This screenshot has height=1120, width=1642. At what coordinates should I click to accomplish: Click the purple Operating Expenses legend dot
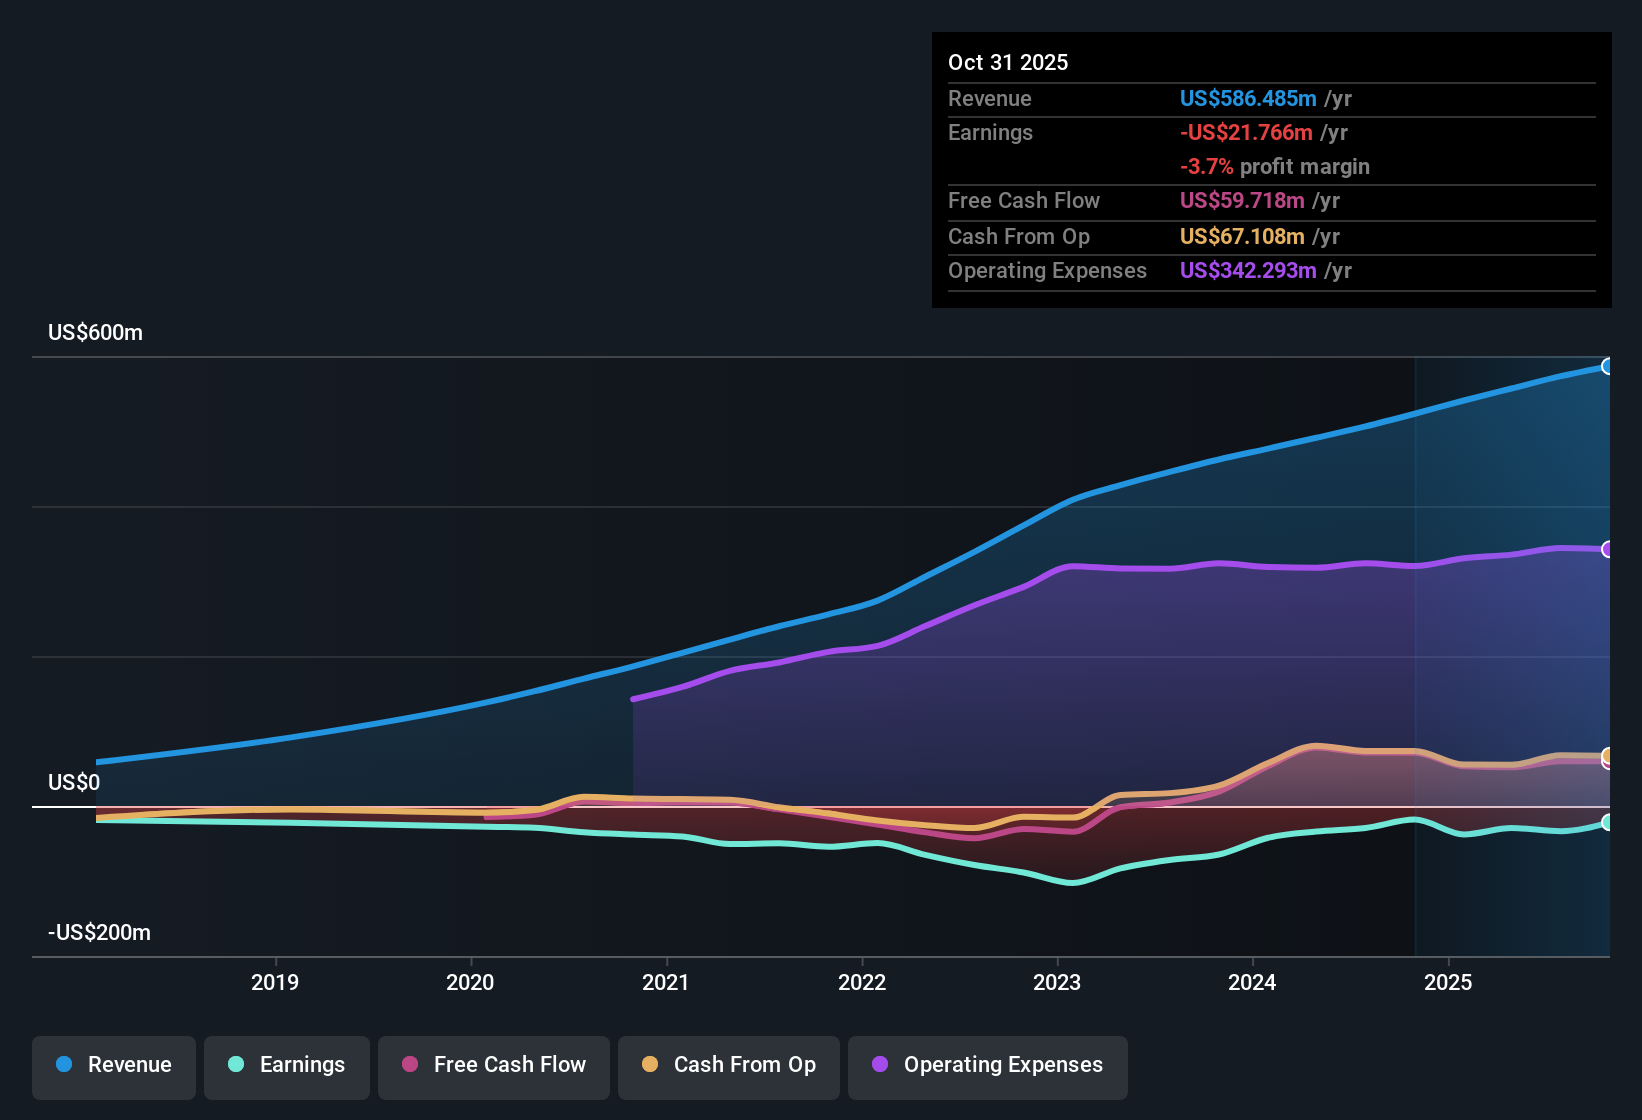click(x=878, y=1065)
